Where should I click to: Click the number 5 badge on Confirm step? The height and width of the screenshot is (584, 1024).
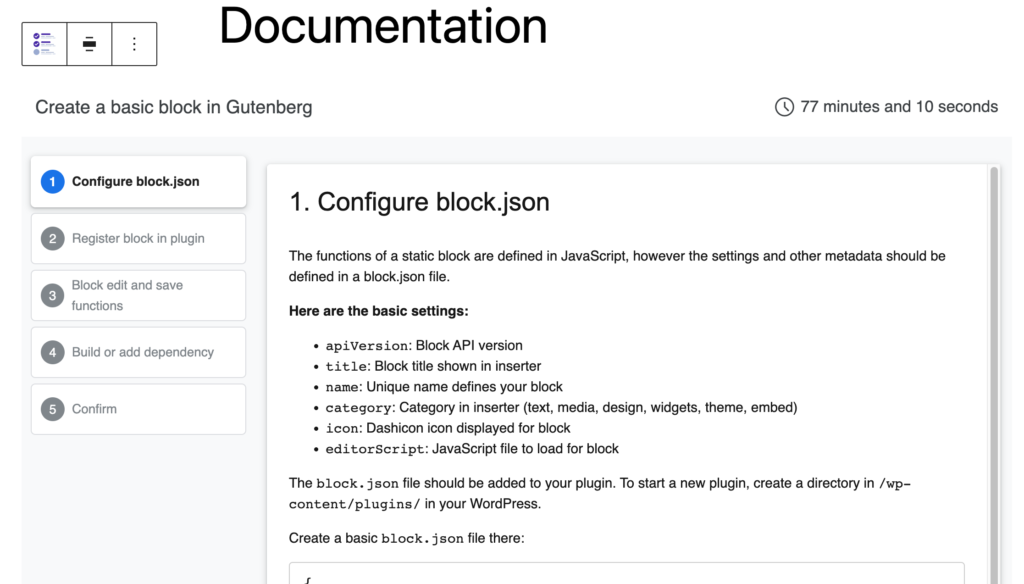click(x=52, y=409)
